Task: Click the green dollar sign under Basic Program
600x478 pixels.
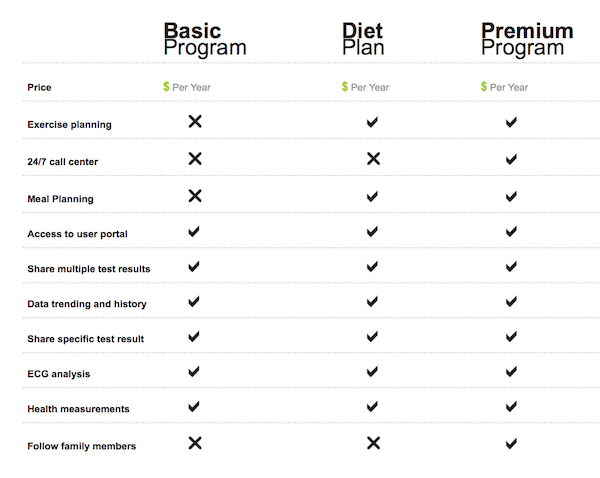Action: pyautogui.click(x=166, y=87)
